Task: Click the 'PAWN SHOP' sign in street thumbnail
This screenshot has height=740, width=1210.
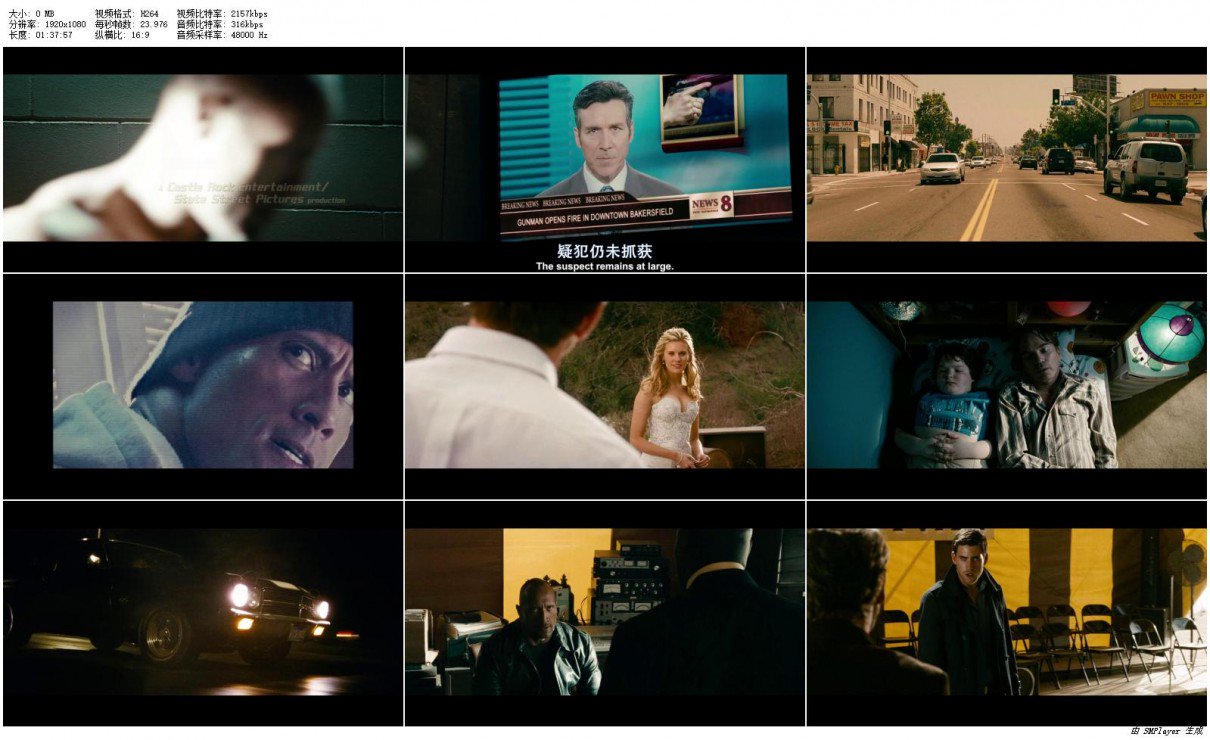Action: (x=1176, y=99)
